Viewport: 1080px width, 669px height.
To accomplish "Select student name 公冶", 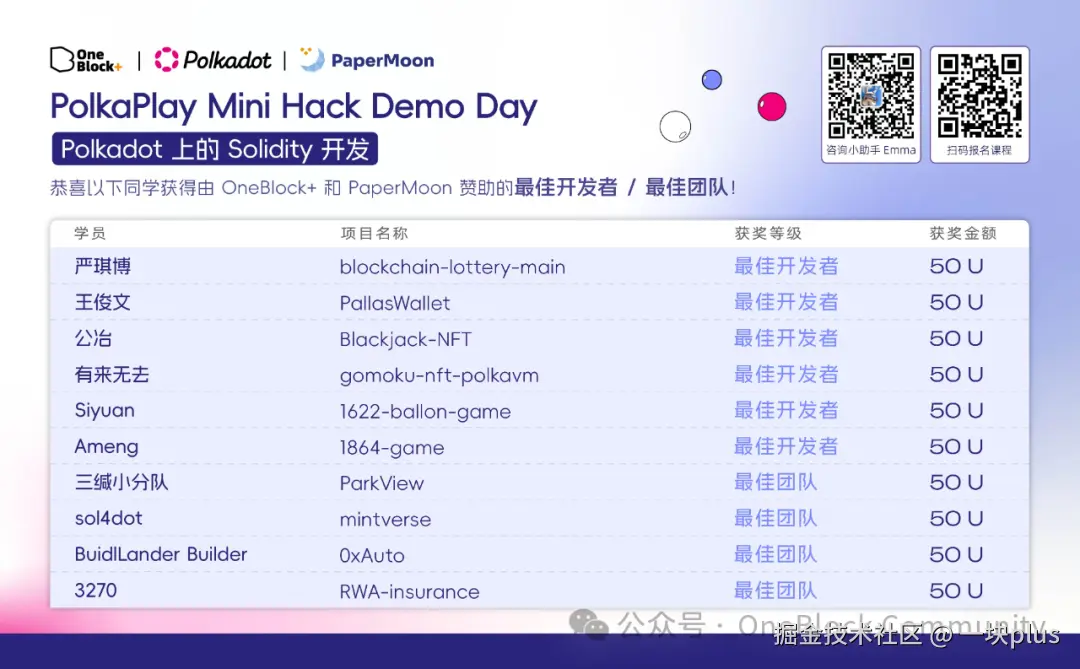I will point(93,338).
